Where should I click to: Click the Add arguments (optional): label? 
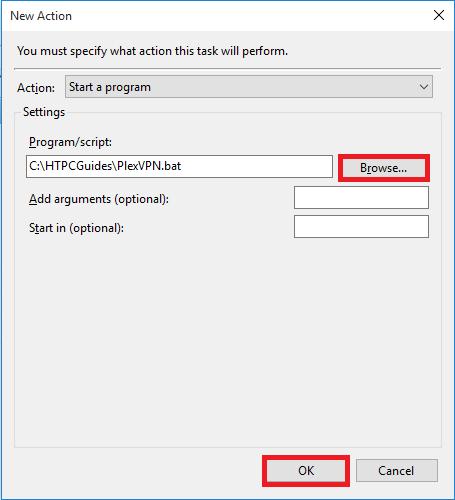pyautogui.click(x=99, y=199)
